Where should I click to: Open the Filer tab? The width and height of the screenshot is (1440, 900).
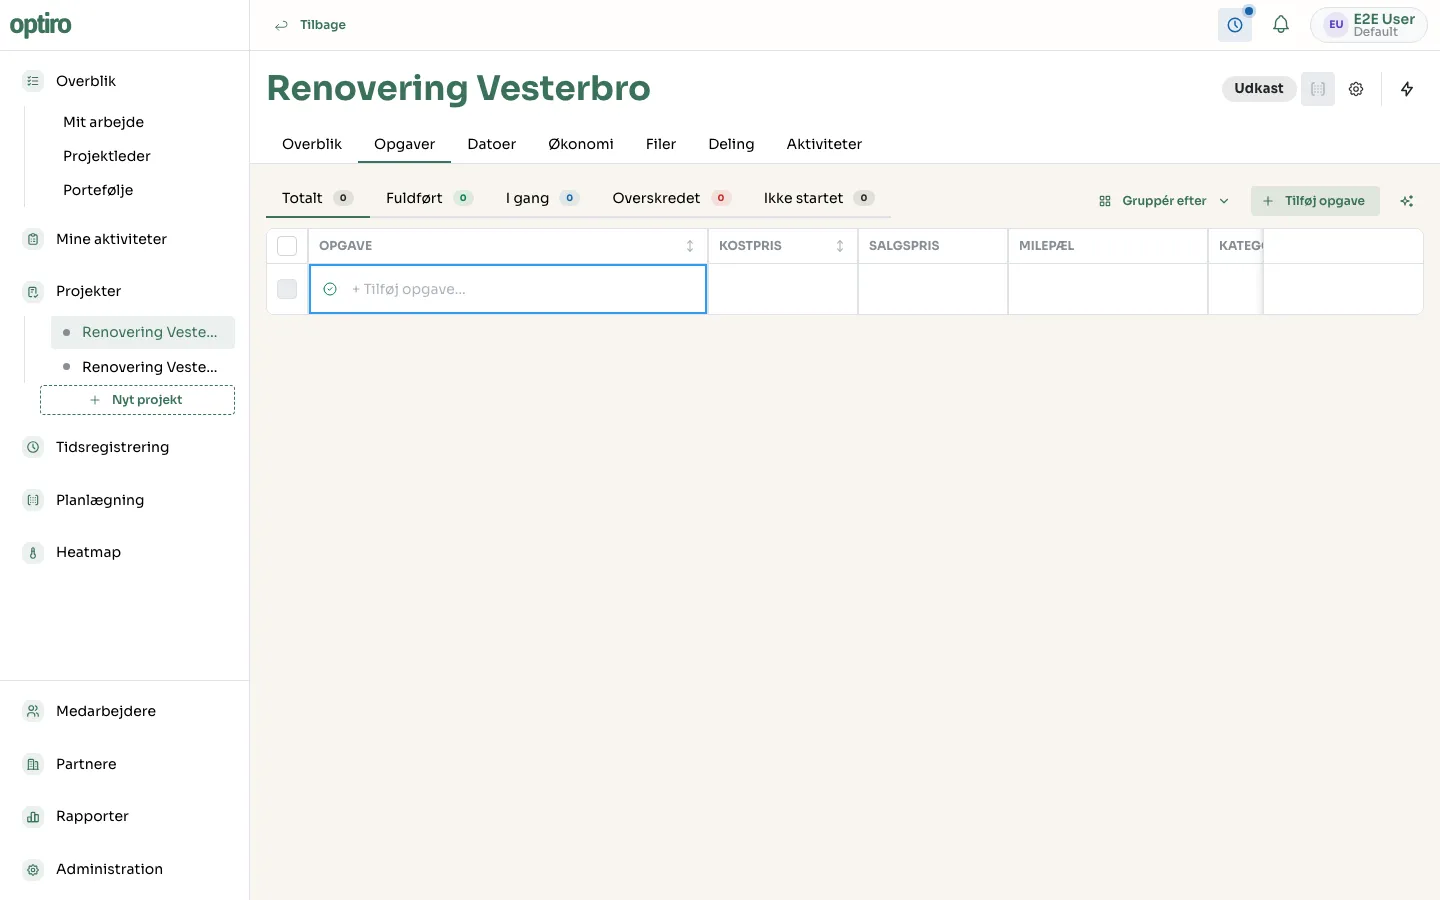pos(661,144)
